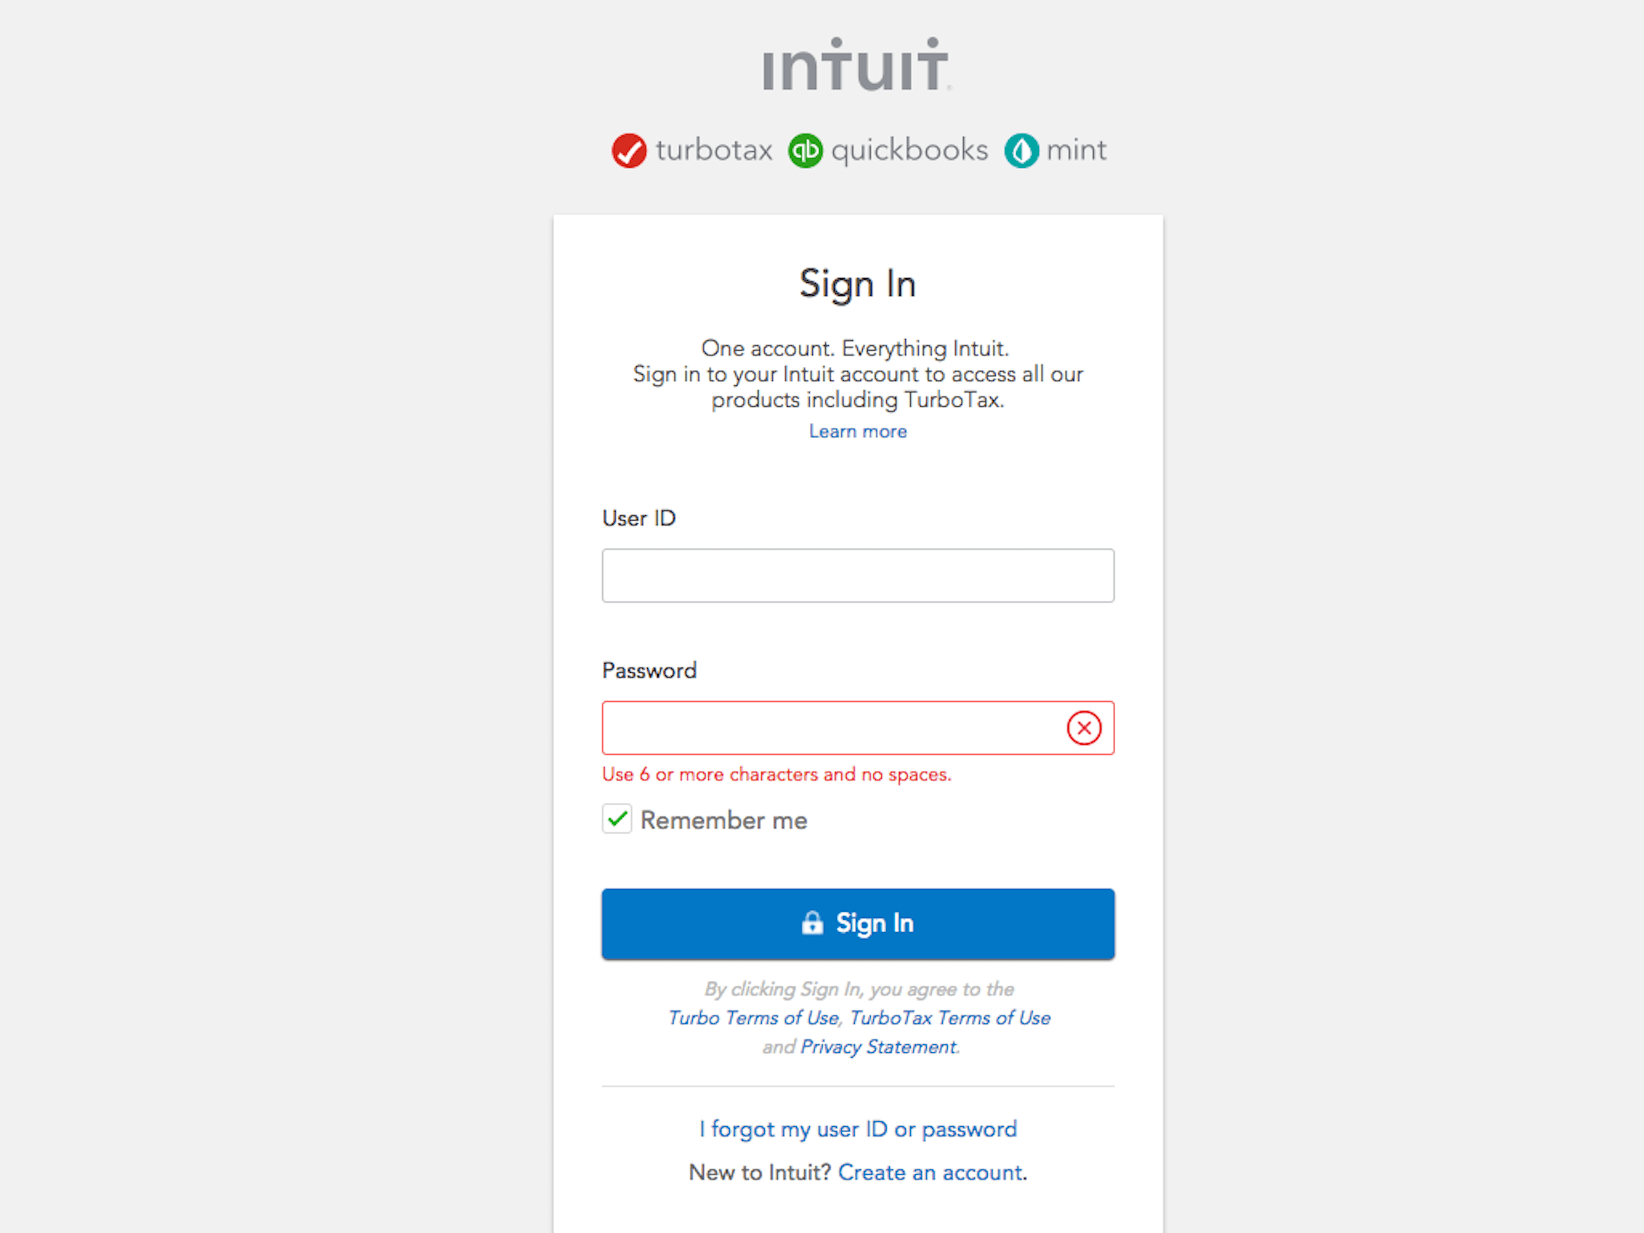This screenshot has width=1644, height=1233.
Task: Click the quickbooks product label
Action: (x=911, y=150)
